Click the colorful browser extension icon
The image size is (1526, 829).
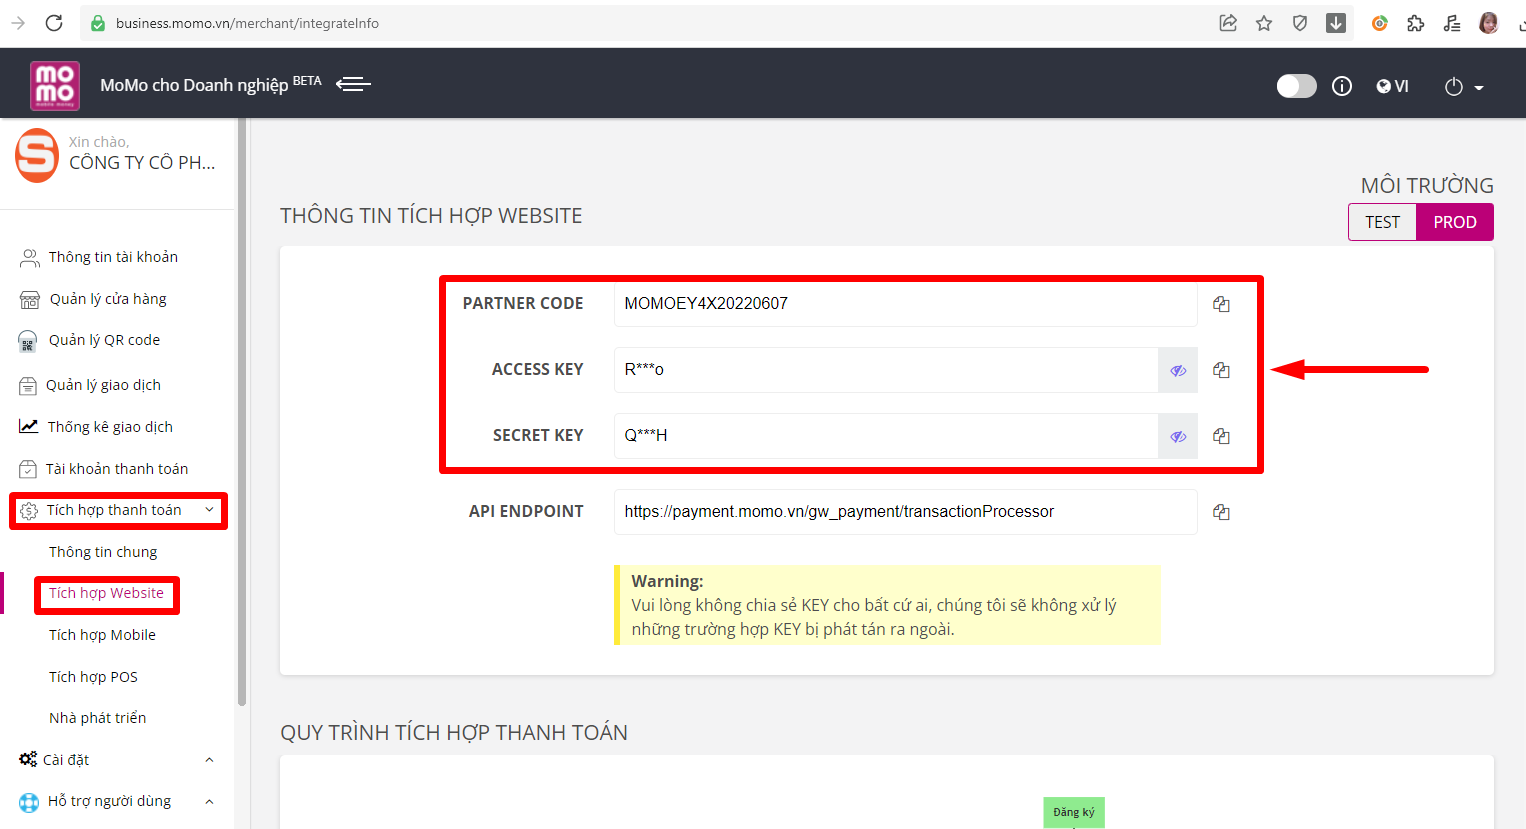click(x=1380, y=23)
